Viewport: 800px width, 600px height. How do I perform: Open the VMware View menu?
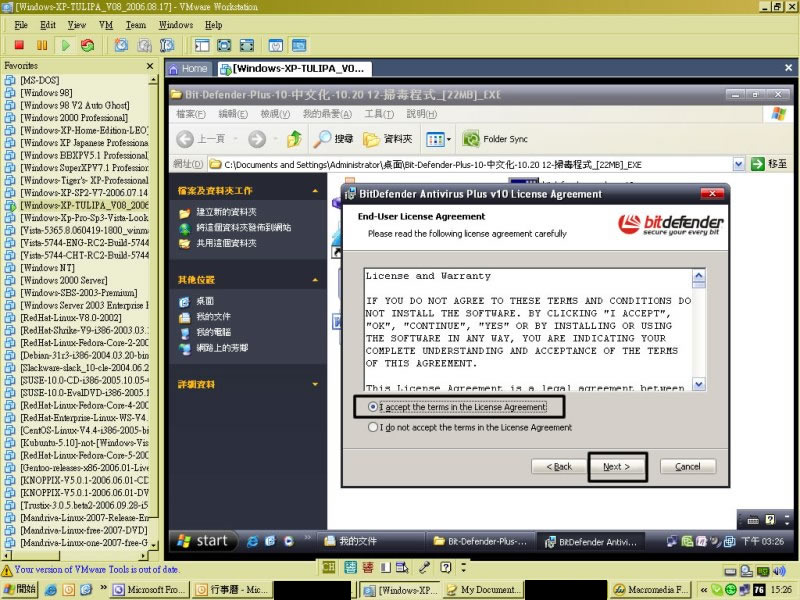pyautogui.click(x=77, y=25)
